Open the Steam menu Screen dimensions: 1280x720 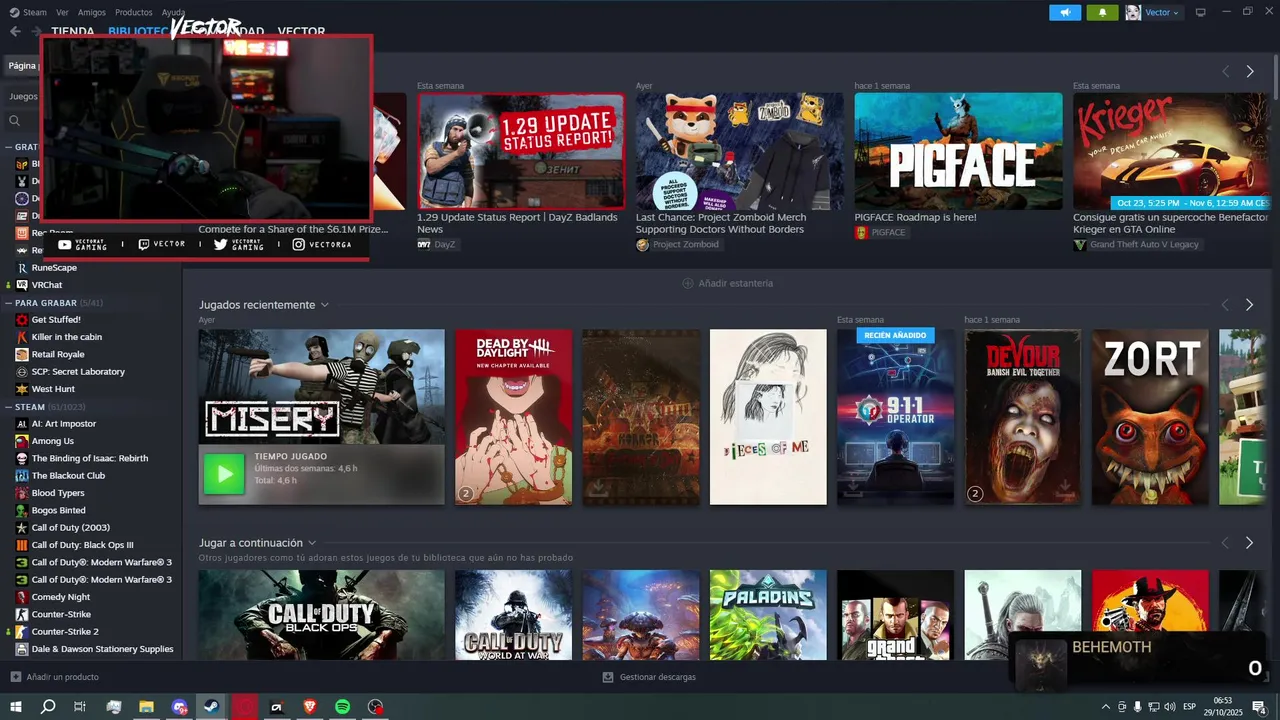coord(35,12)
